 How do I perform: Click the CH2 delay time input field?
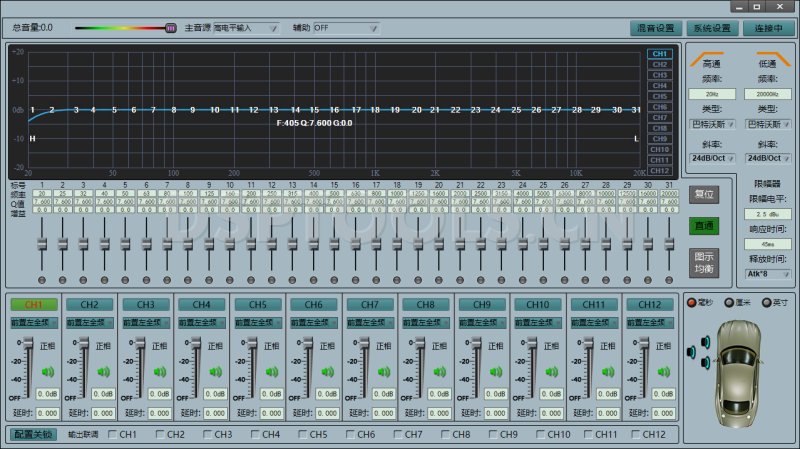103,412
